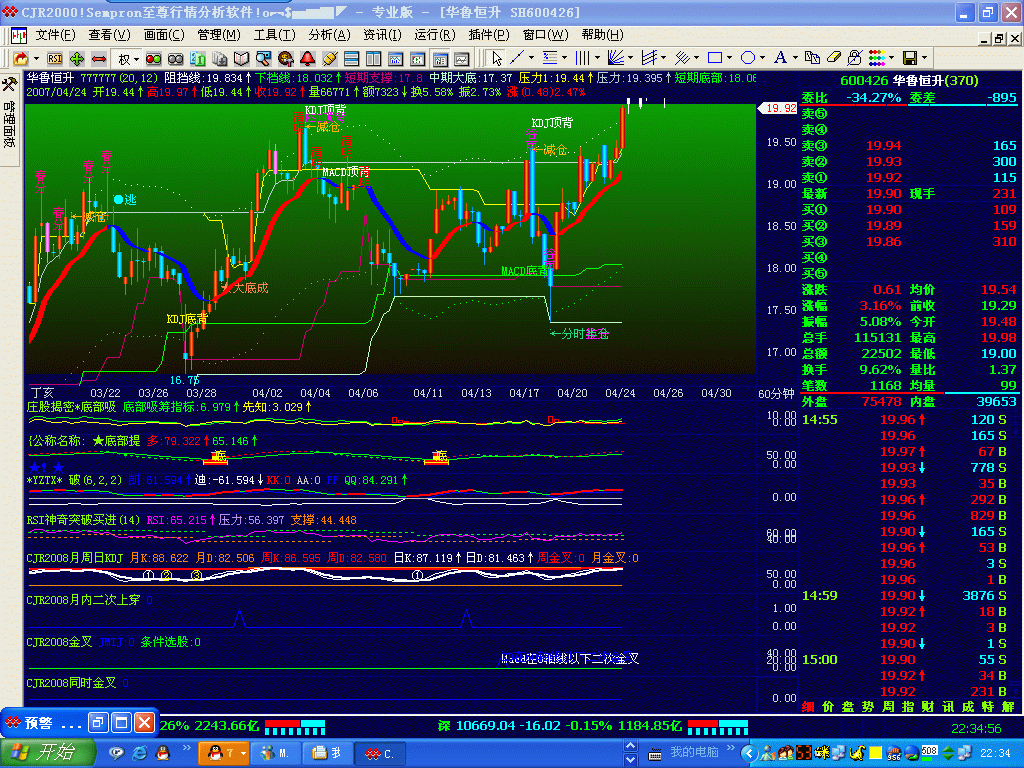Toggle the 权 price adjustment button
This screenshot has width=1024, height=768.
point(124,58)
